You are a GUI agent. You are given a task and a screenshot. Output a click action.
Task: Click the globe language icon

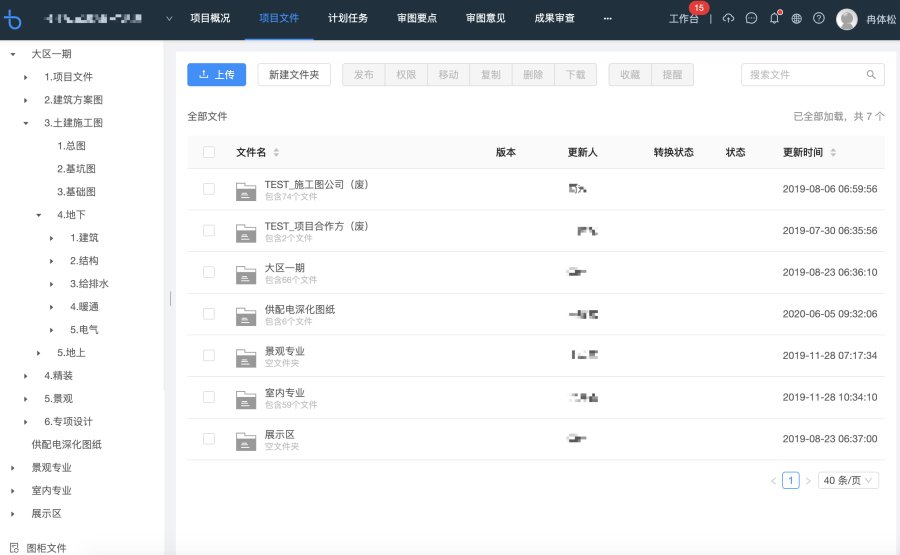[796, 18]
